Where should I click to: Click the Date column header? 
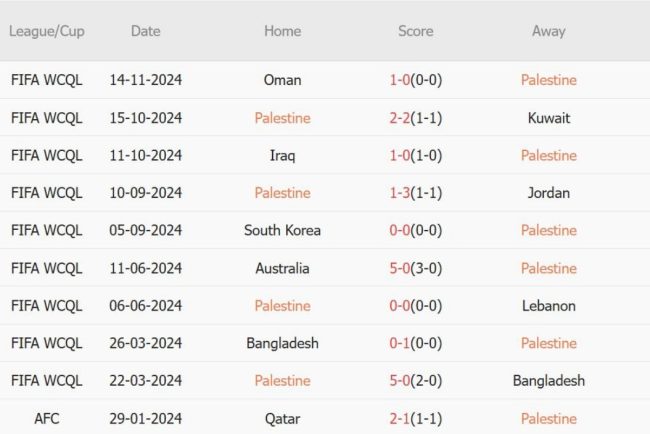(x=145, y=31)
